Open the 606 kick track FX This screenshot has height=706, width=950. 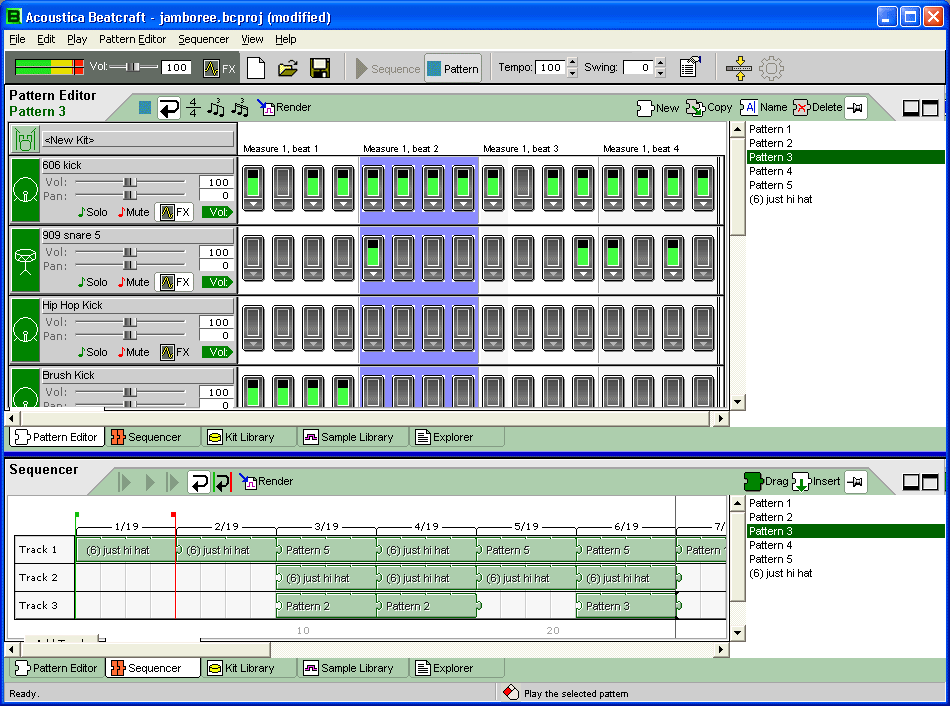tap(175, 212)
